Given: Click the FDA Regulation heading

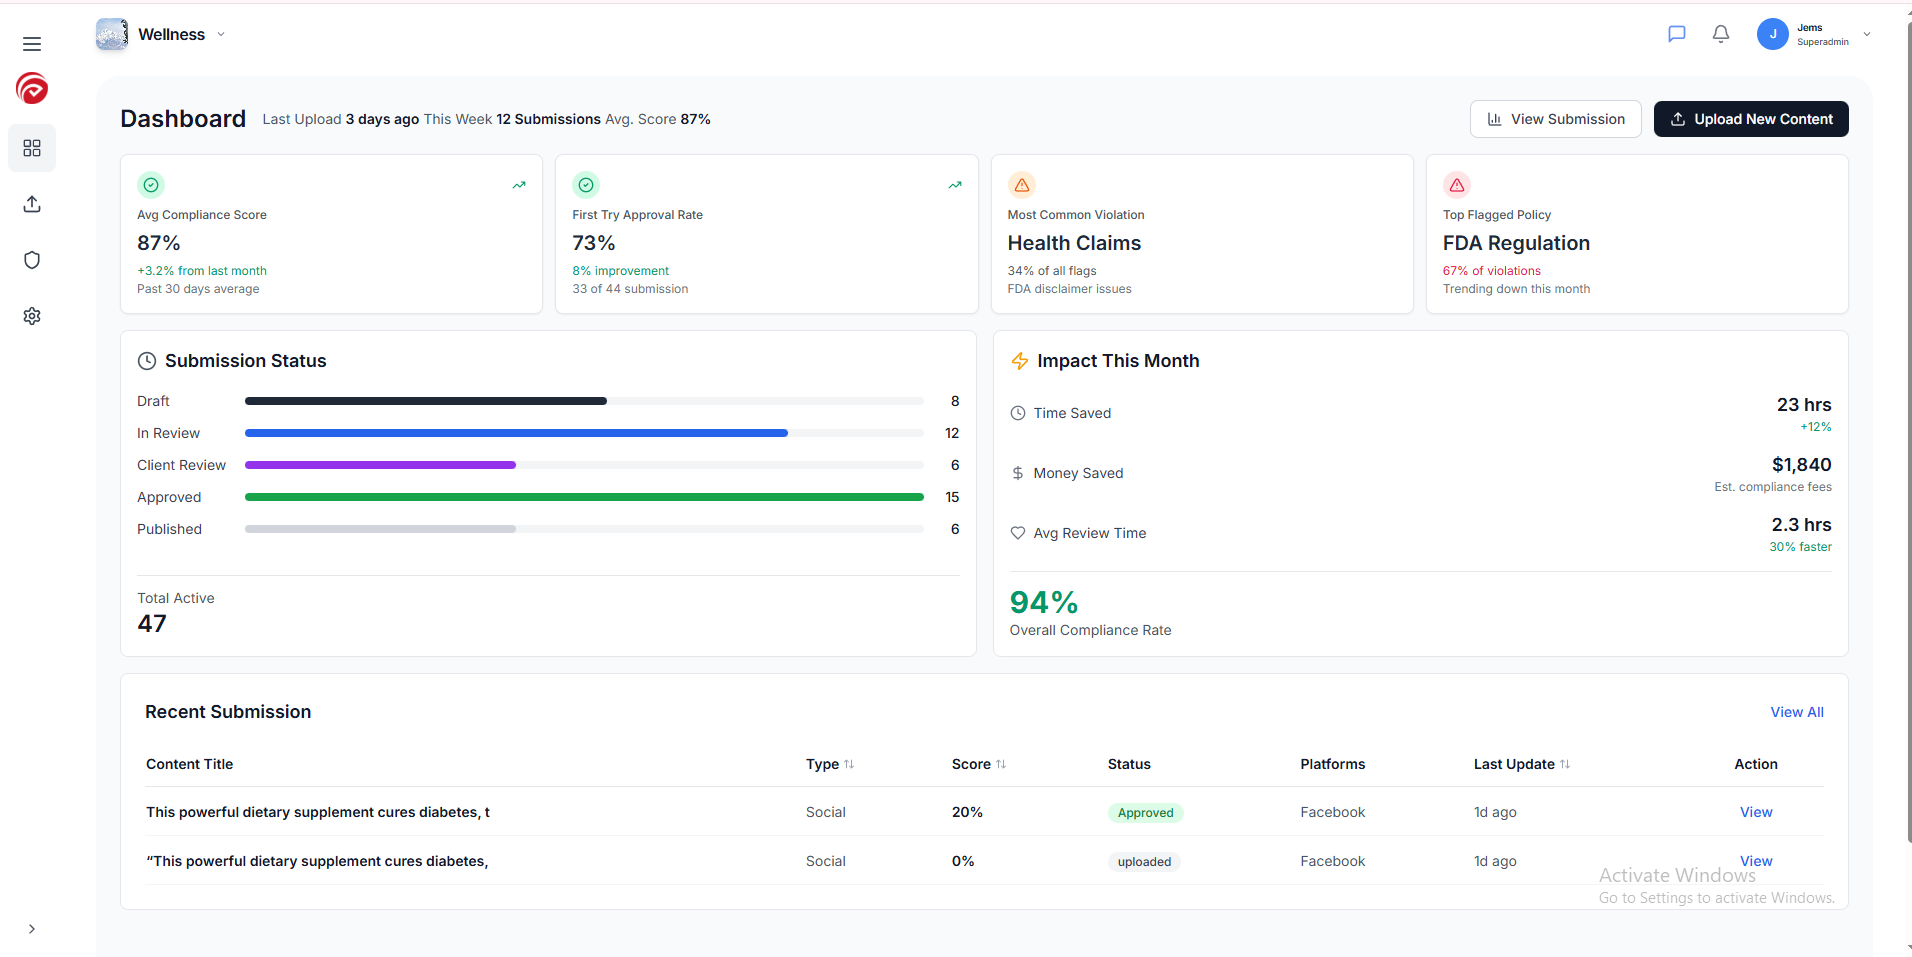Looking at the screenshot, I should click(x=1516, y=243).
